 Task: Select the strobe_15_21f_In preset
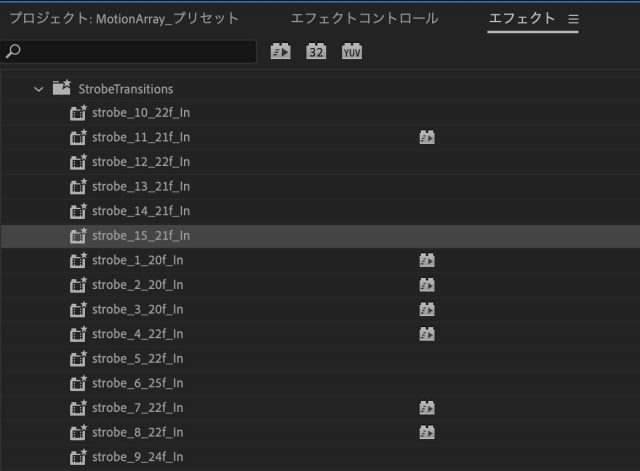[140, 236]
